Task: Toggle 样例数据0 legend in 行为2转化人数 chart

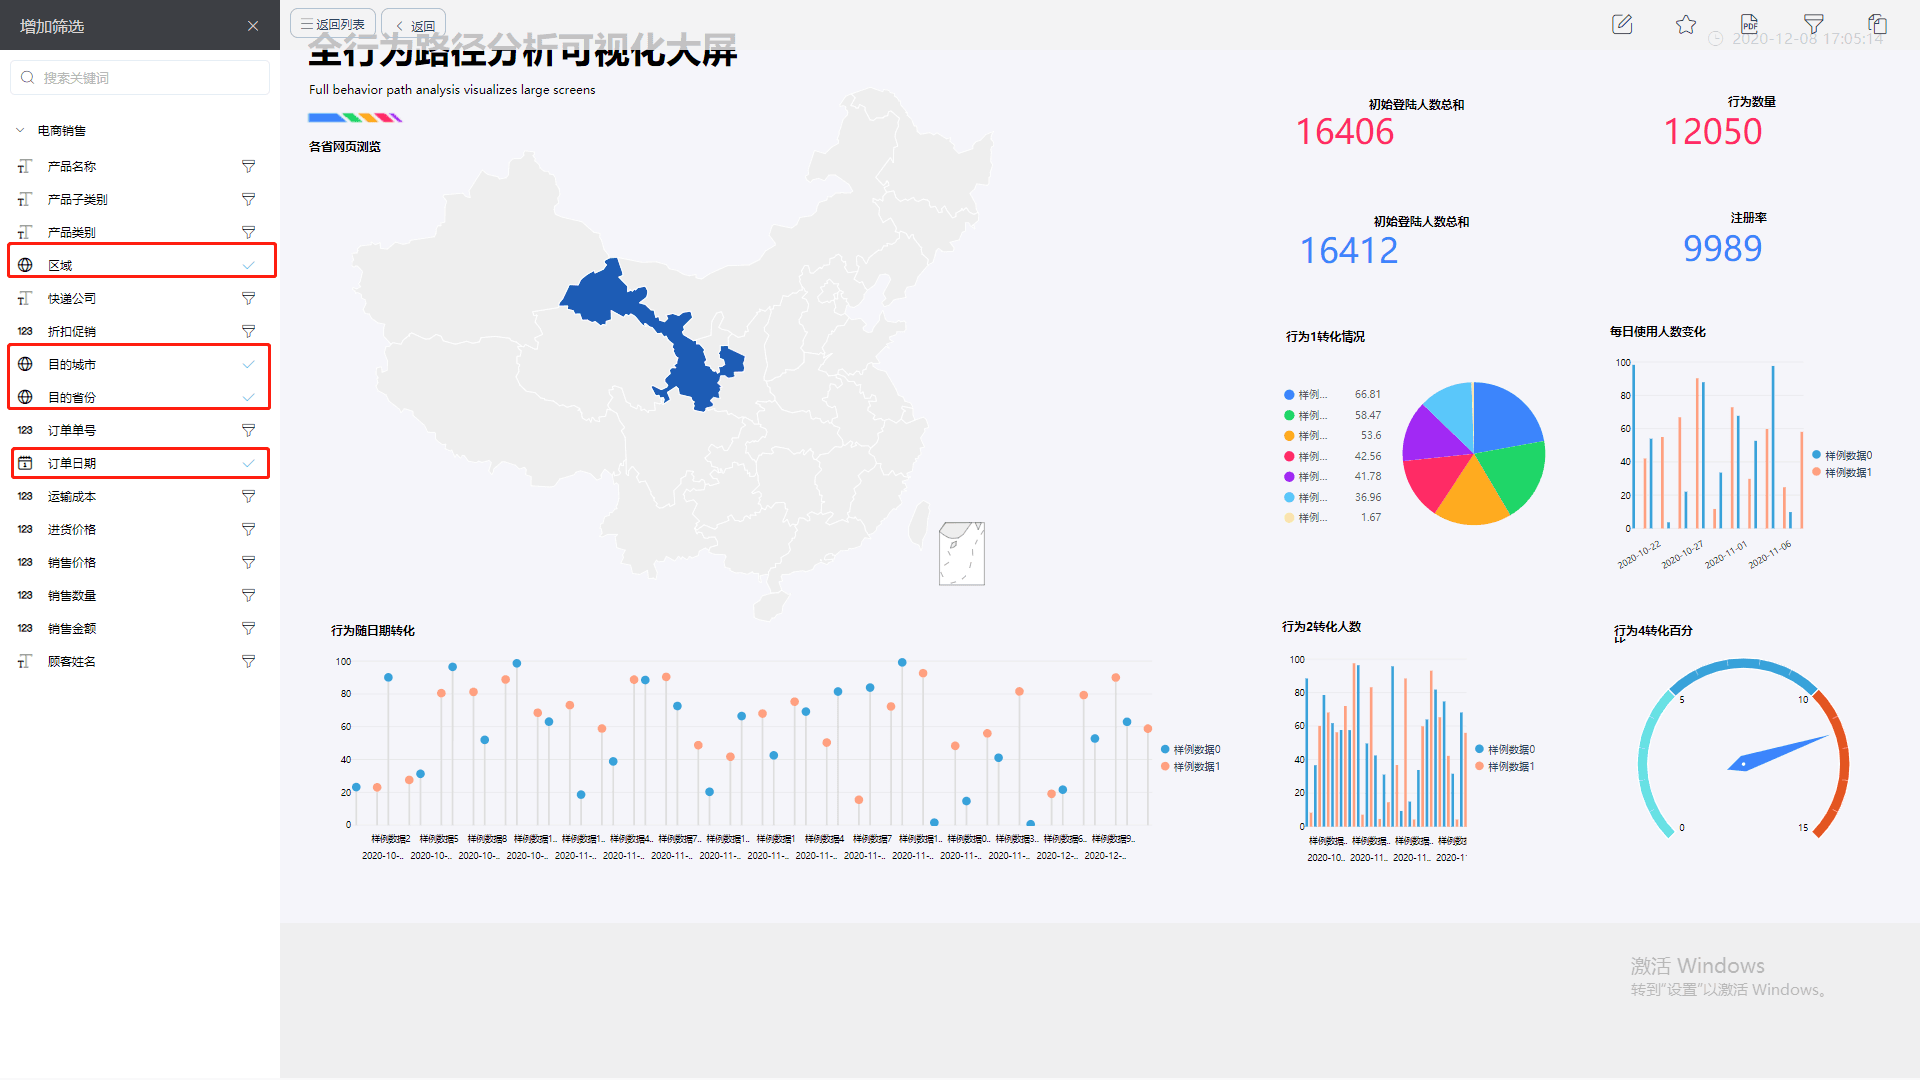Action: [x=1505, y=750]
